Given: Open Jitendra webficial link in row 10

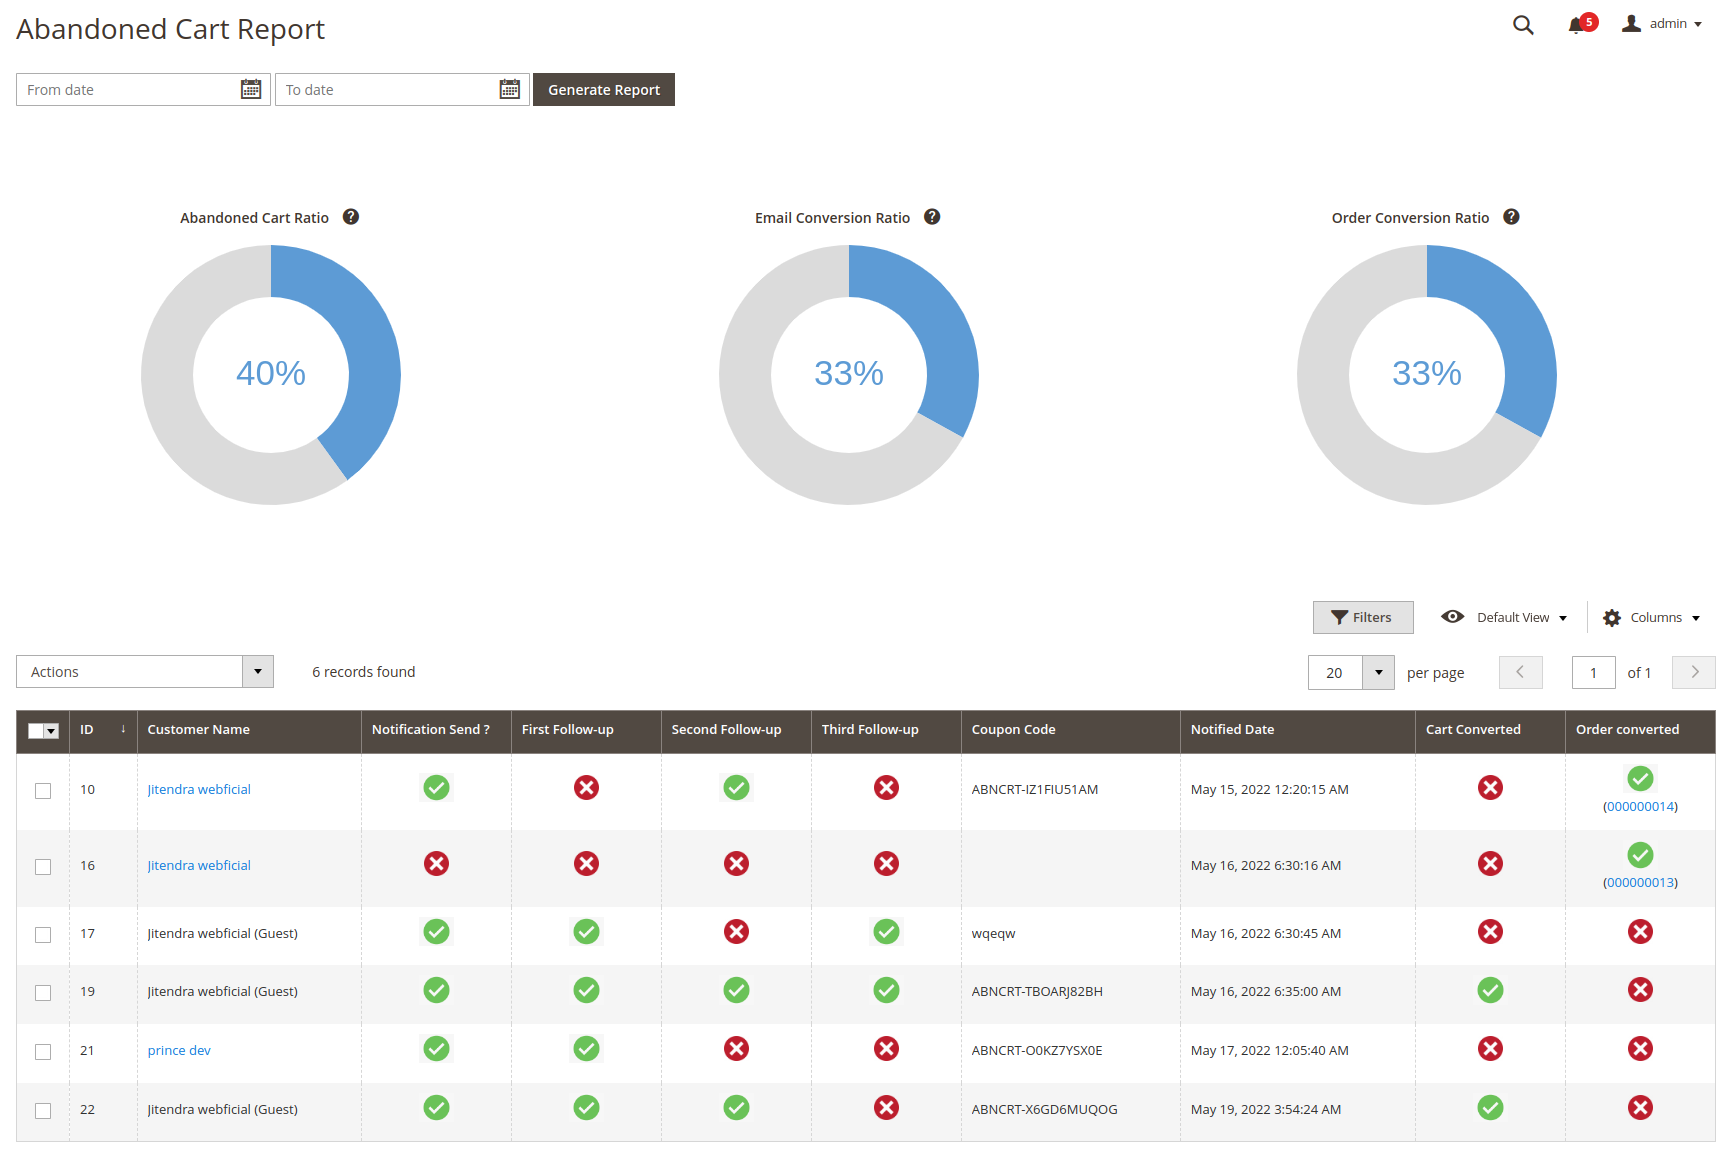Looking at the screenshot, I should 199,790.
